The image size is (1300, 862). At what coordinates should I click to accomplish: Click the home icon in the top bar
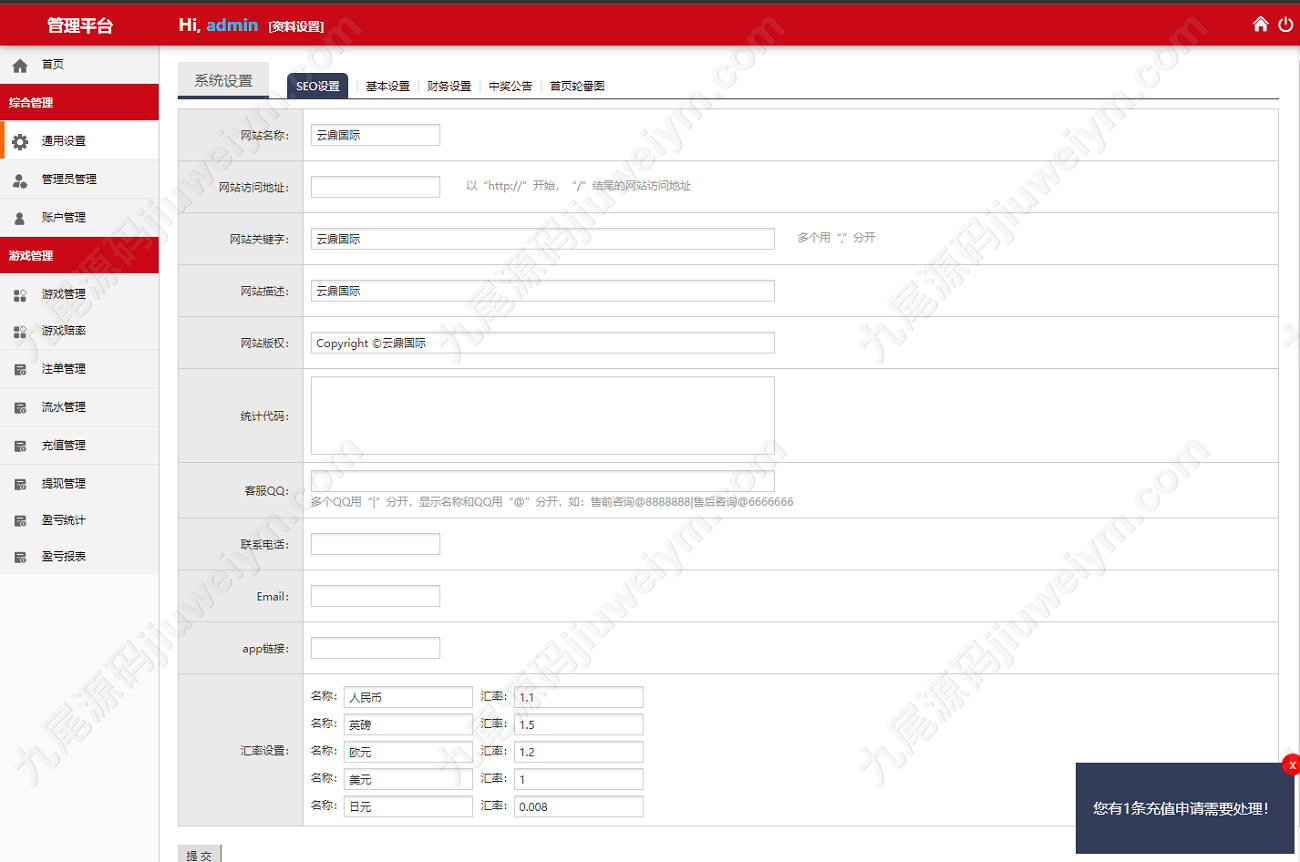(1260, 24)
